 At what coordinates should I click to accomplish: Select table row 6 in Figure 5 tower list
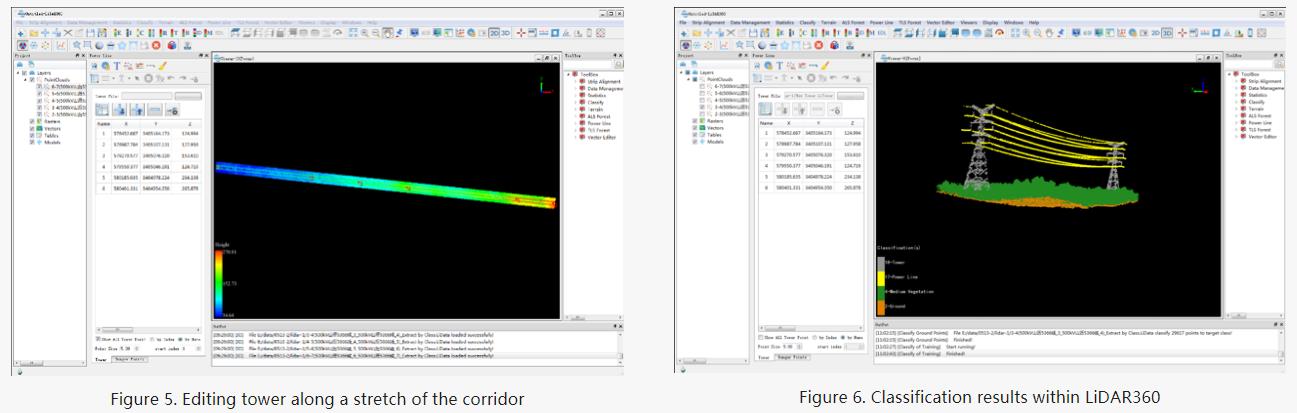(150, 188)
